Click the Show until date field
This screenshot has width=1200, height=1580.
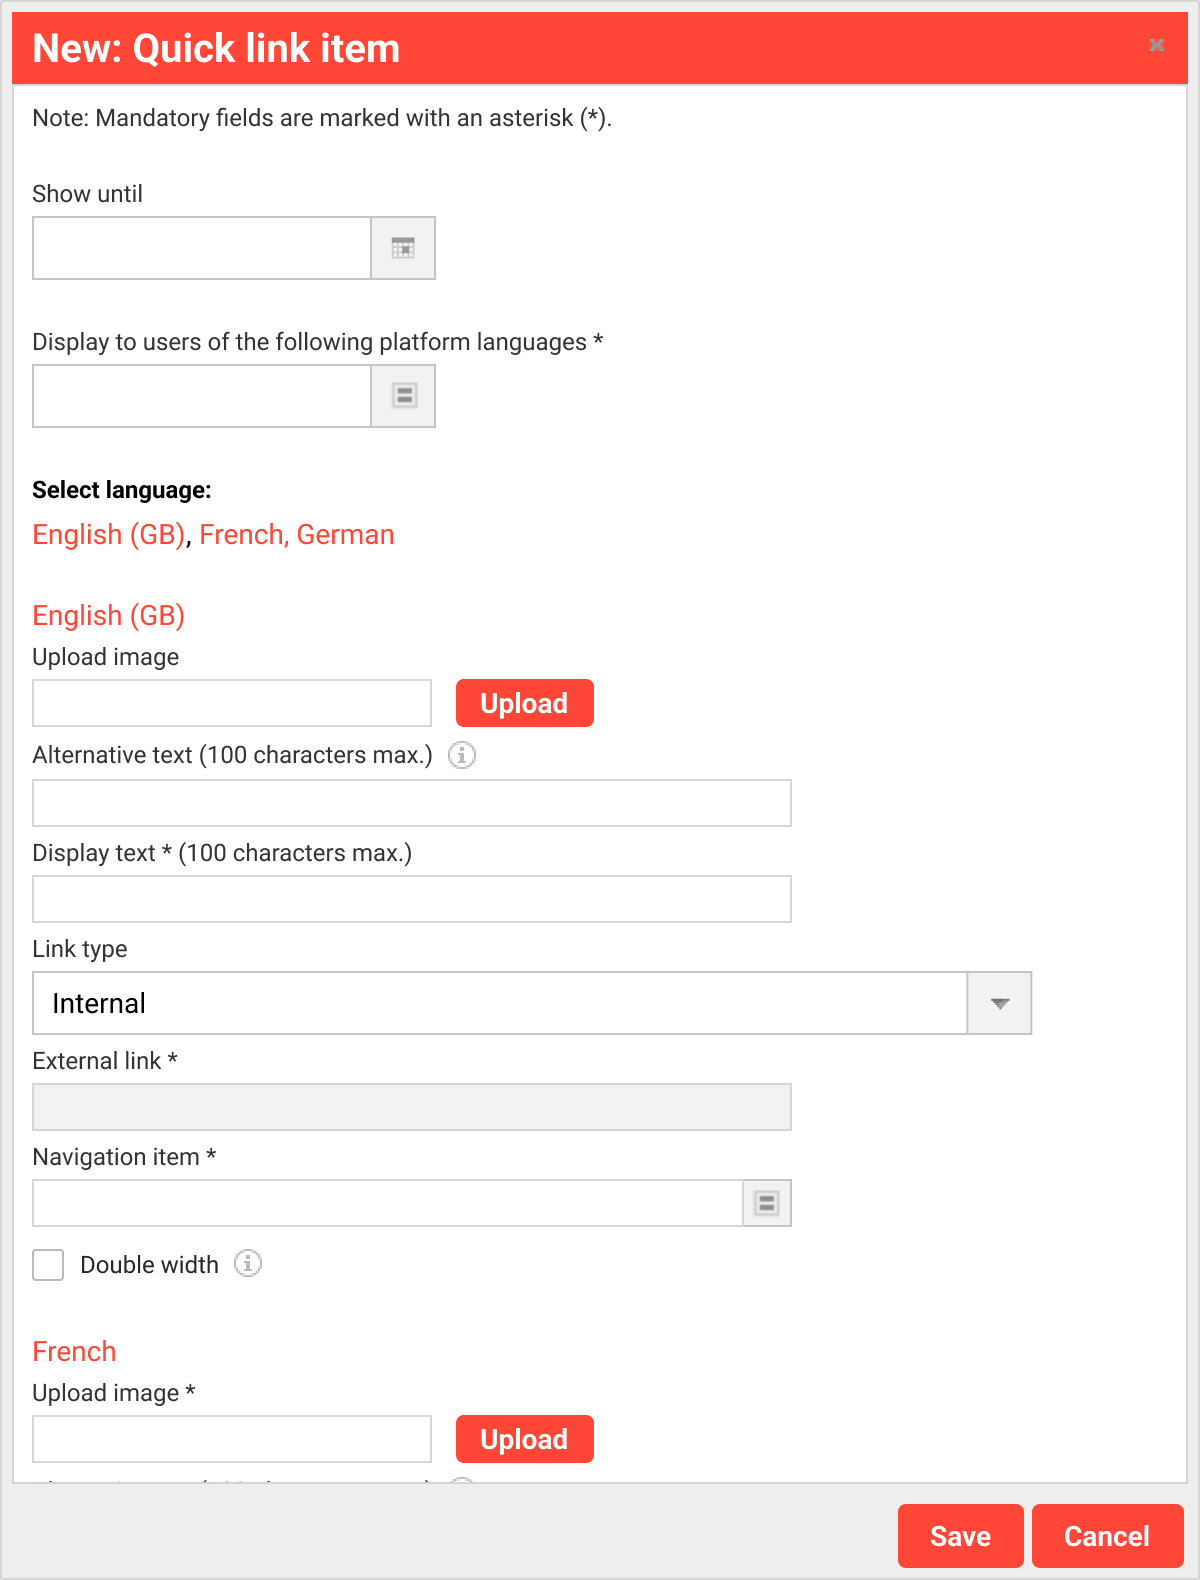200,248
